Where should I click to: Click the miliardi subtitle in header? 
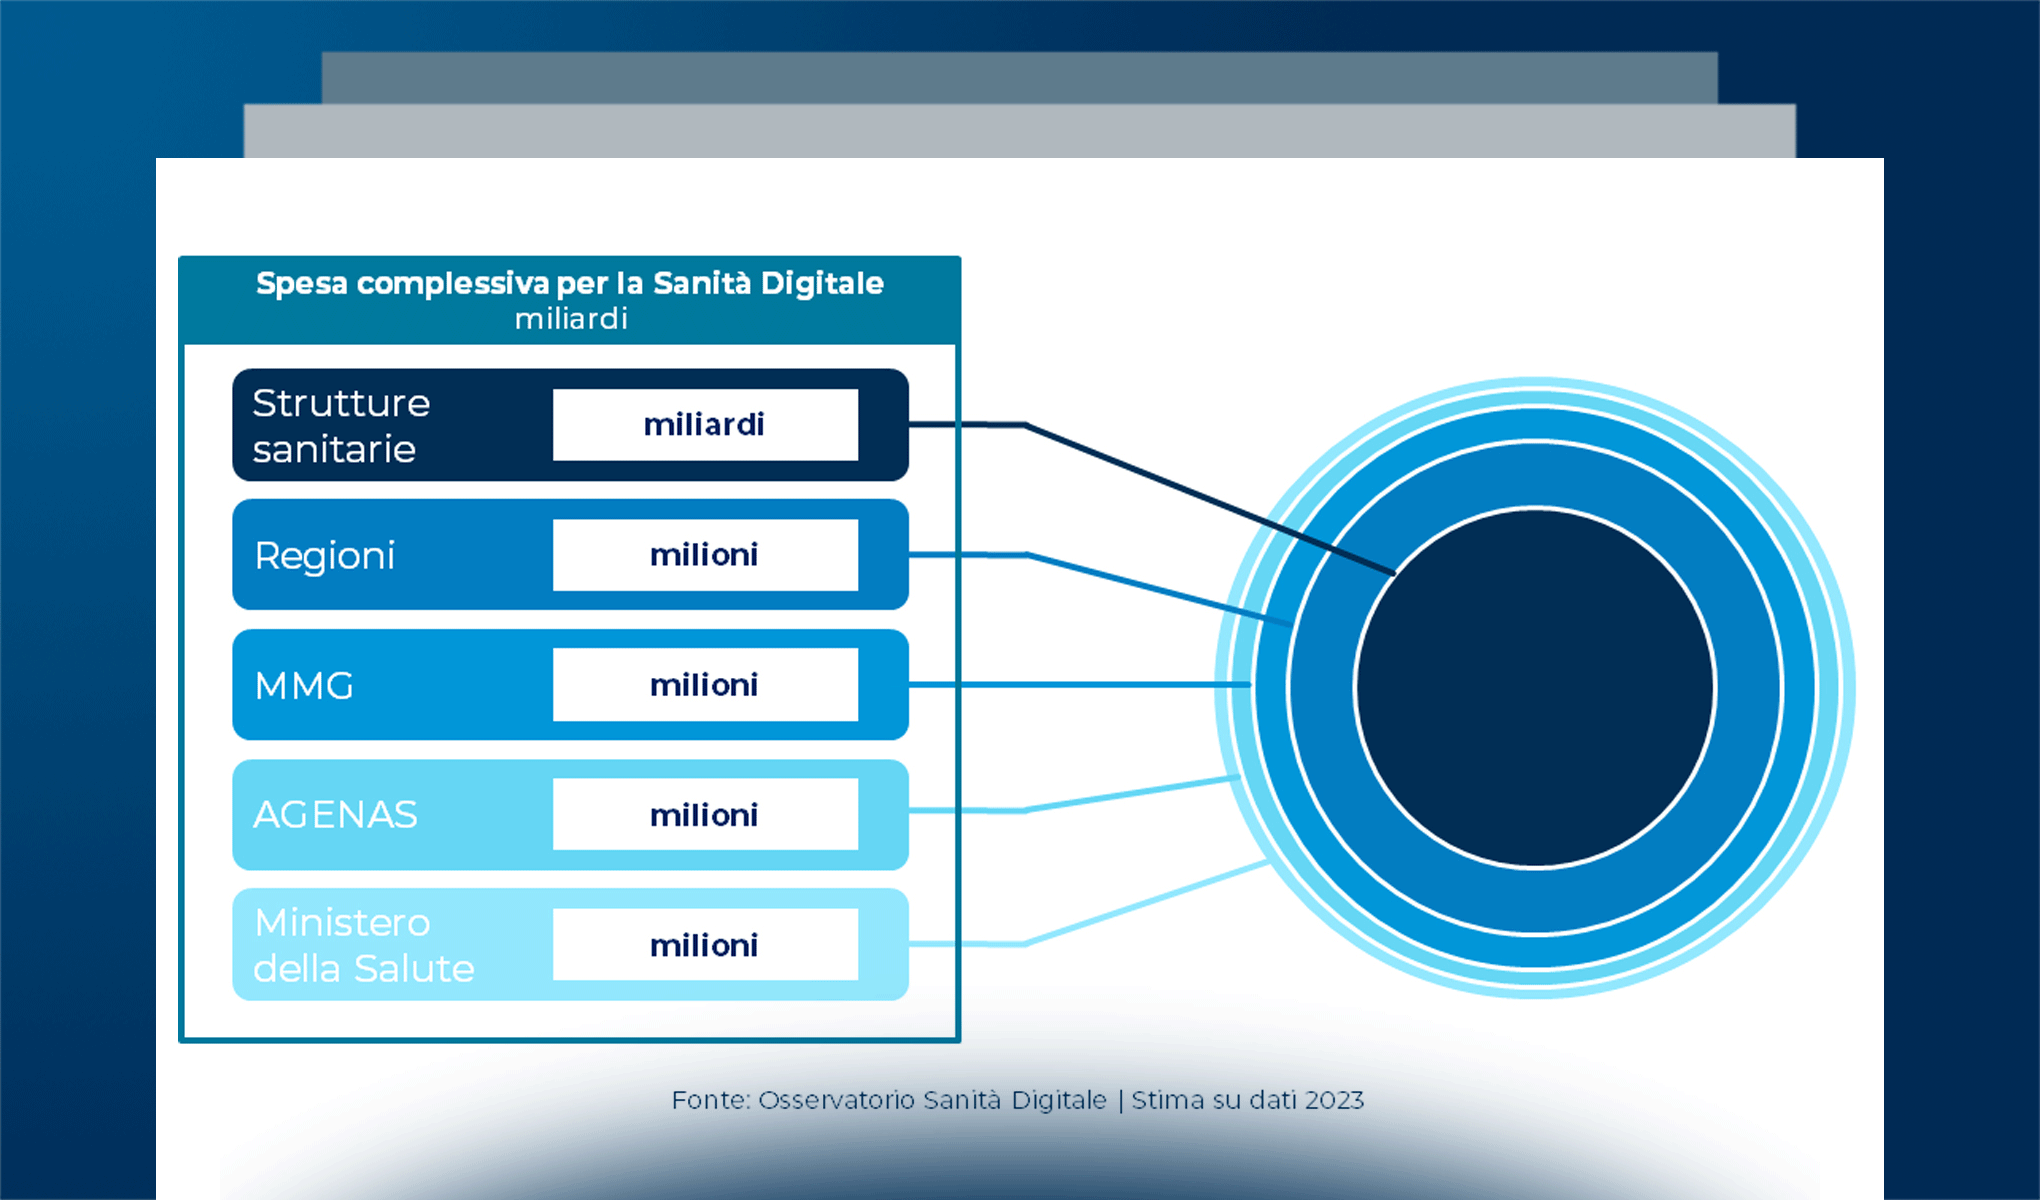coord(571,319)
